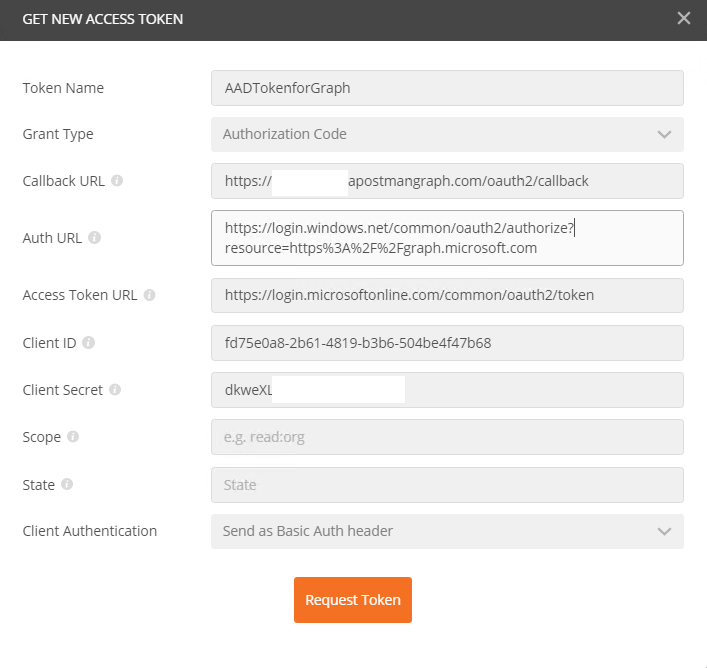Edit the Auth URL text box

point(447,238)
